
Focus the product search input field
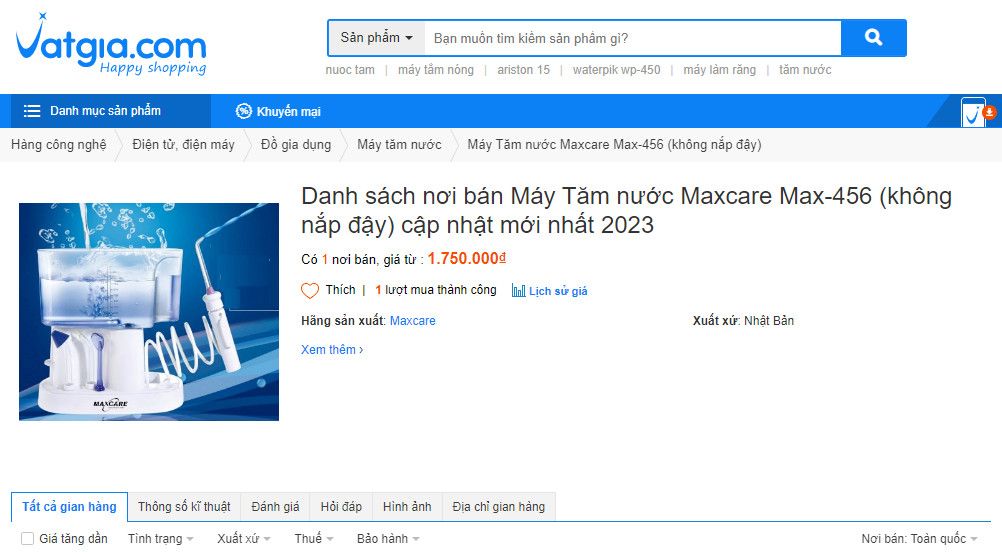pos(633,38)
